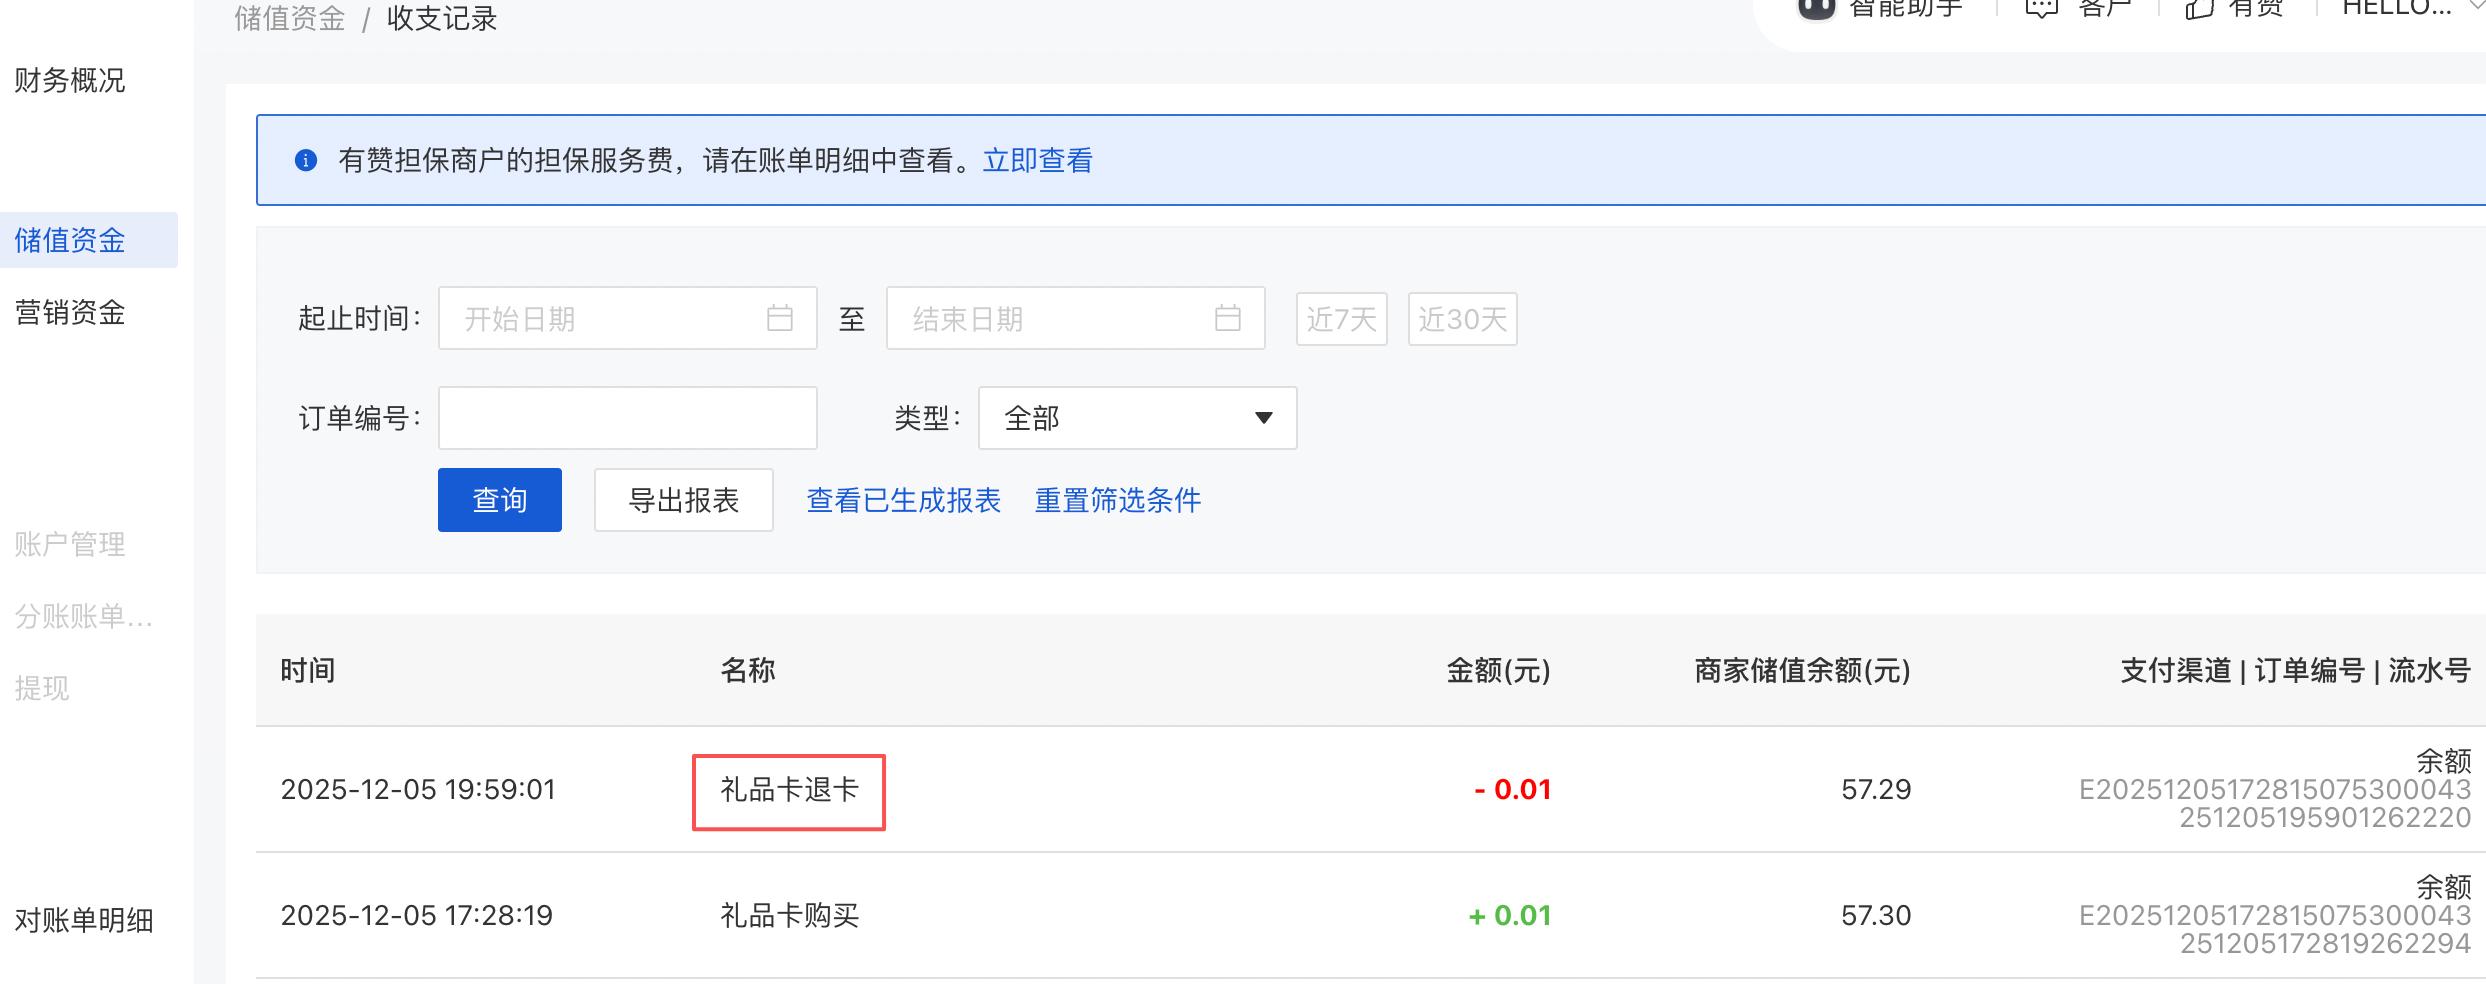Click the blue info icon in banner
The image size is (2486, 984).
pyautogui.click(x=306, y=160)
